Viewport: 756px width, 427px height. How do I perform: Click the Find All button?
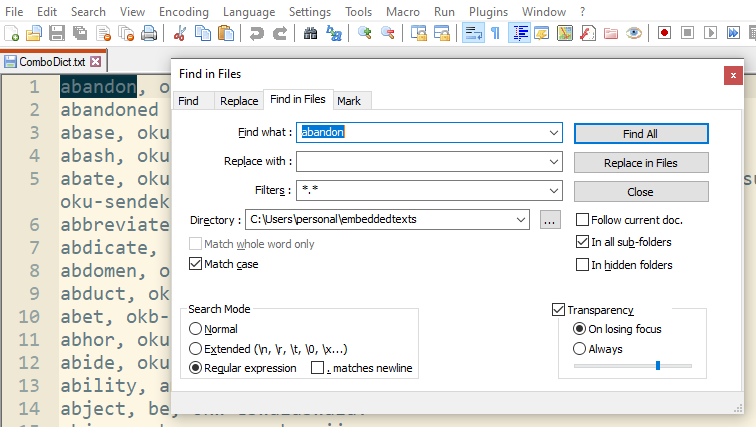[x=641, y=133]
